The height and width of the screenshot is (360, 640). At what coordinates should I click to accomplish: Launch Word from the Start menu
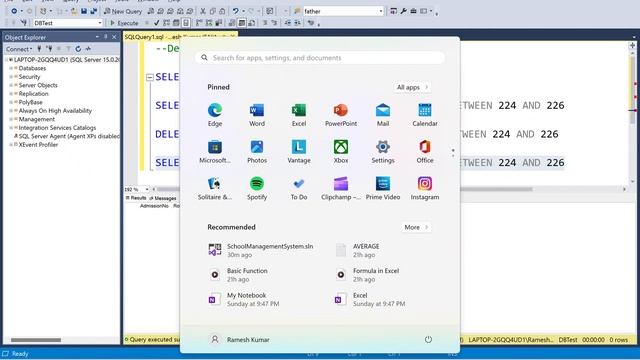click(257, 115)
